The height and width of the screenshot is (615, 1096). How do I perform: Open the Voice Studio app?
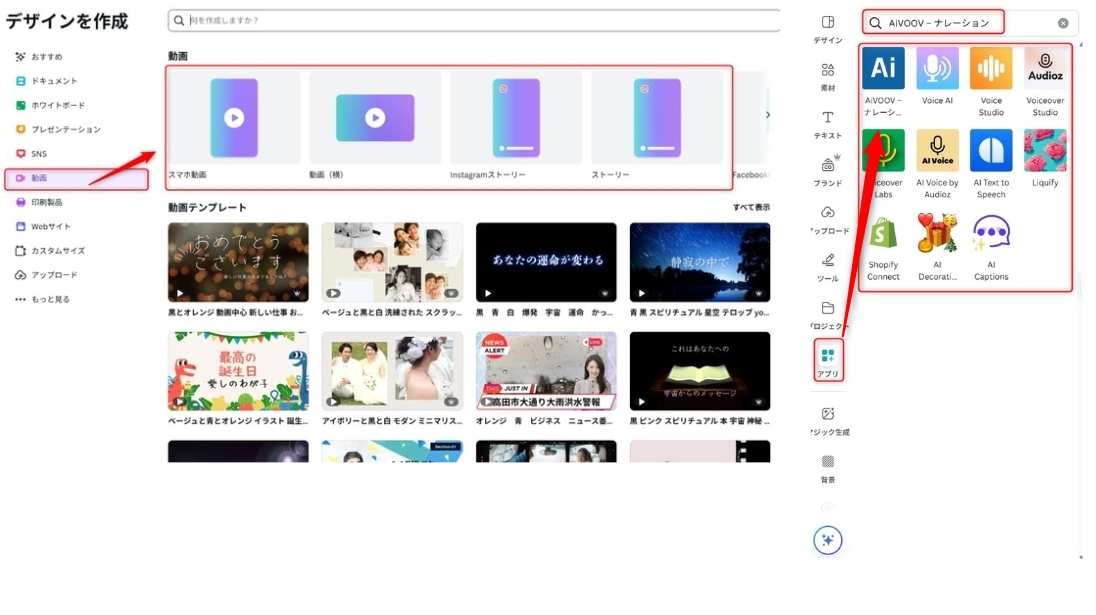point(991,68)
